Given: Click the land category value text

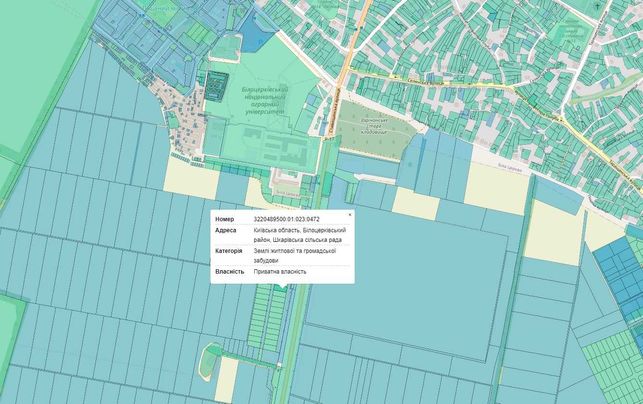Looking at the screenshot, I should pos(295,256).
